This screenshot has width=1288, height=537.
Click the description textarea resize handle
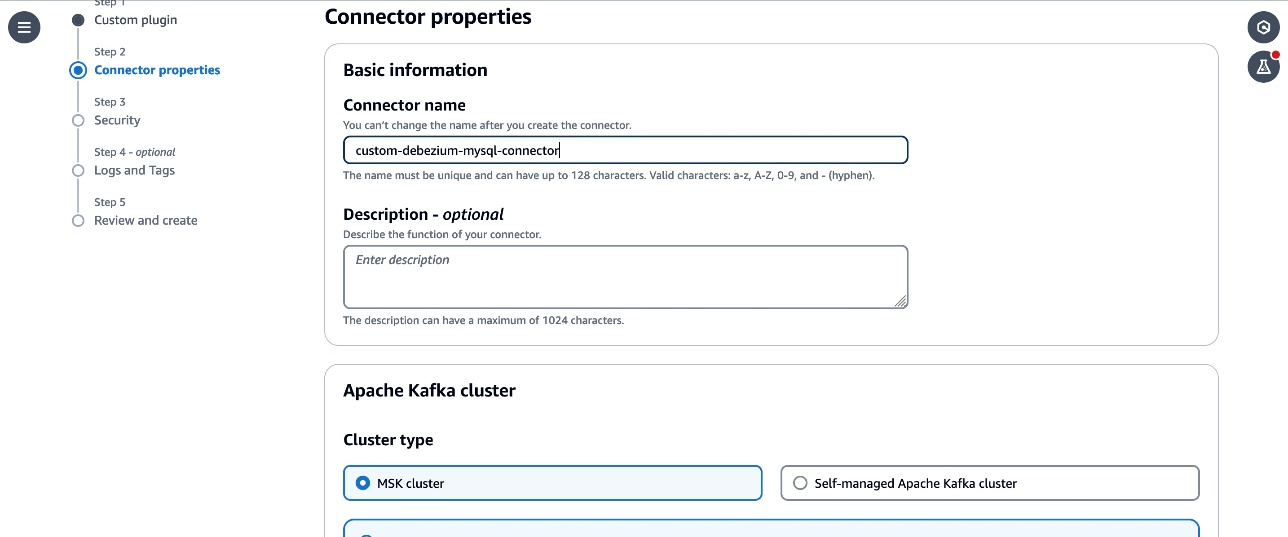(901, 301)
